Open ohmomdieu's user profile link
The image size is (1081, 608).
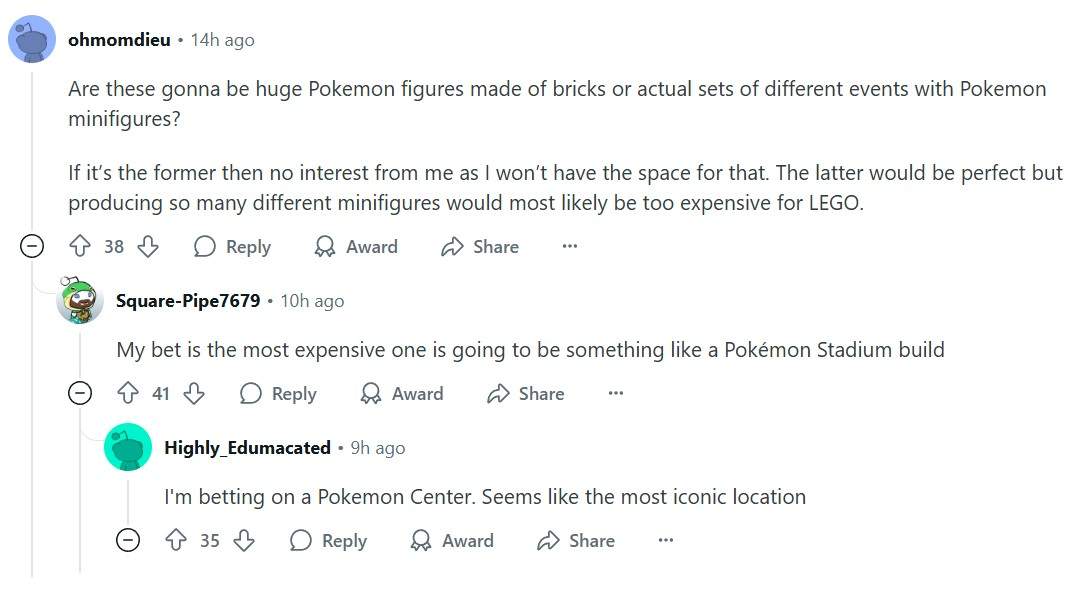(x=119, y=40)
